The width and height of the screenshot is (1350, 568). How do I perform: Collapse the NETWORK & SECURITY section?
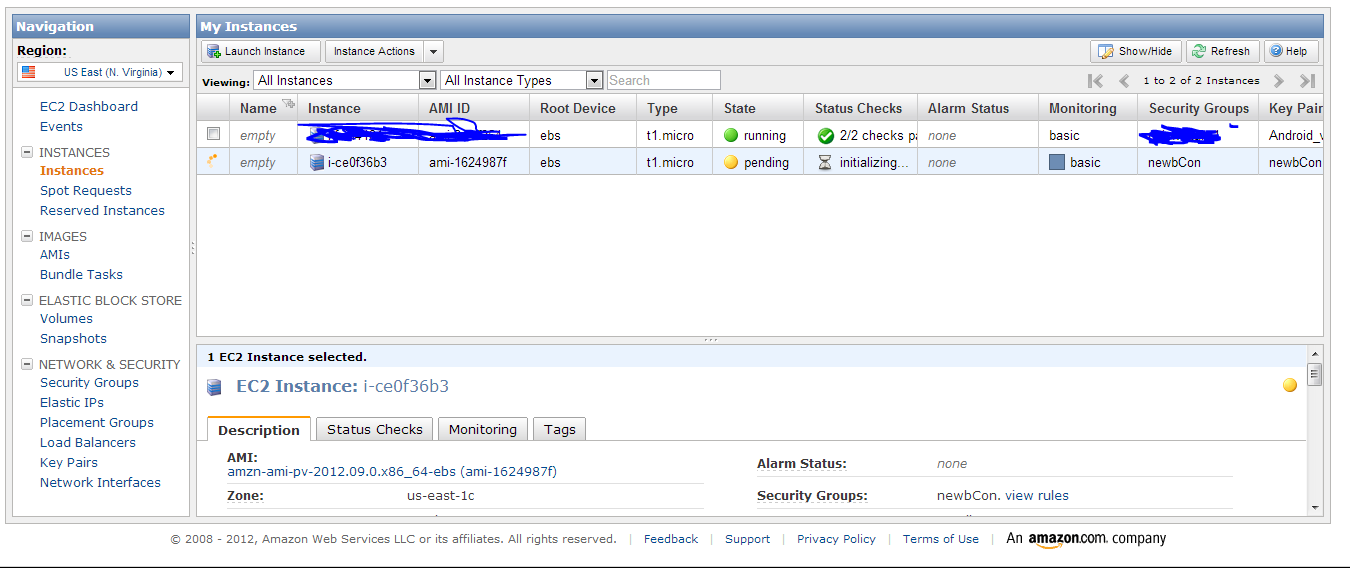27,364
